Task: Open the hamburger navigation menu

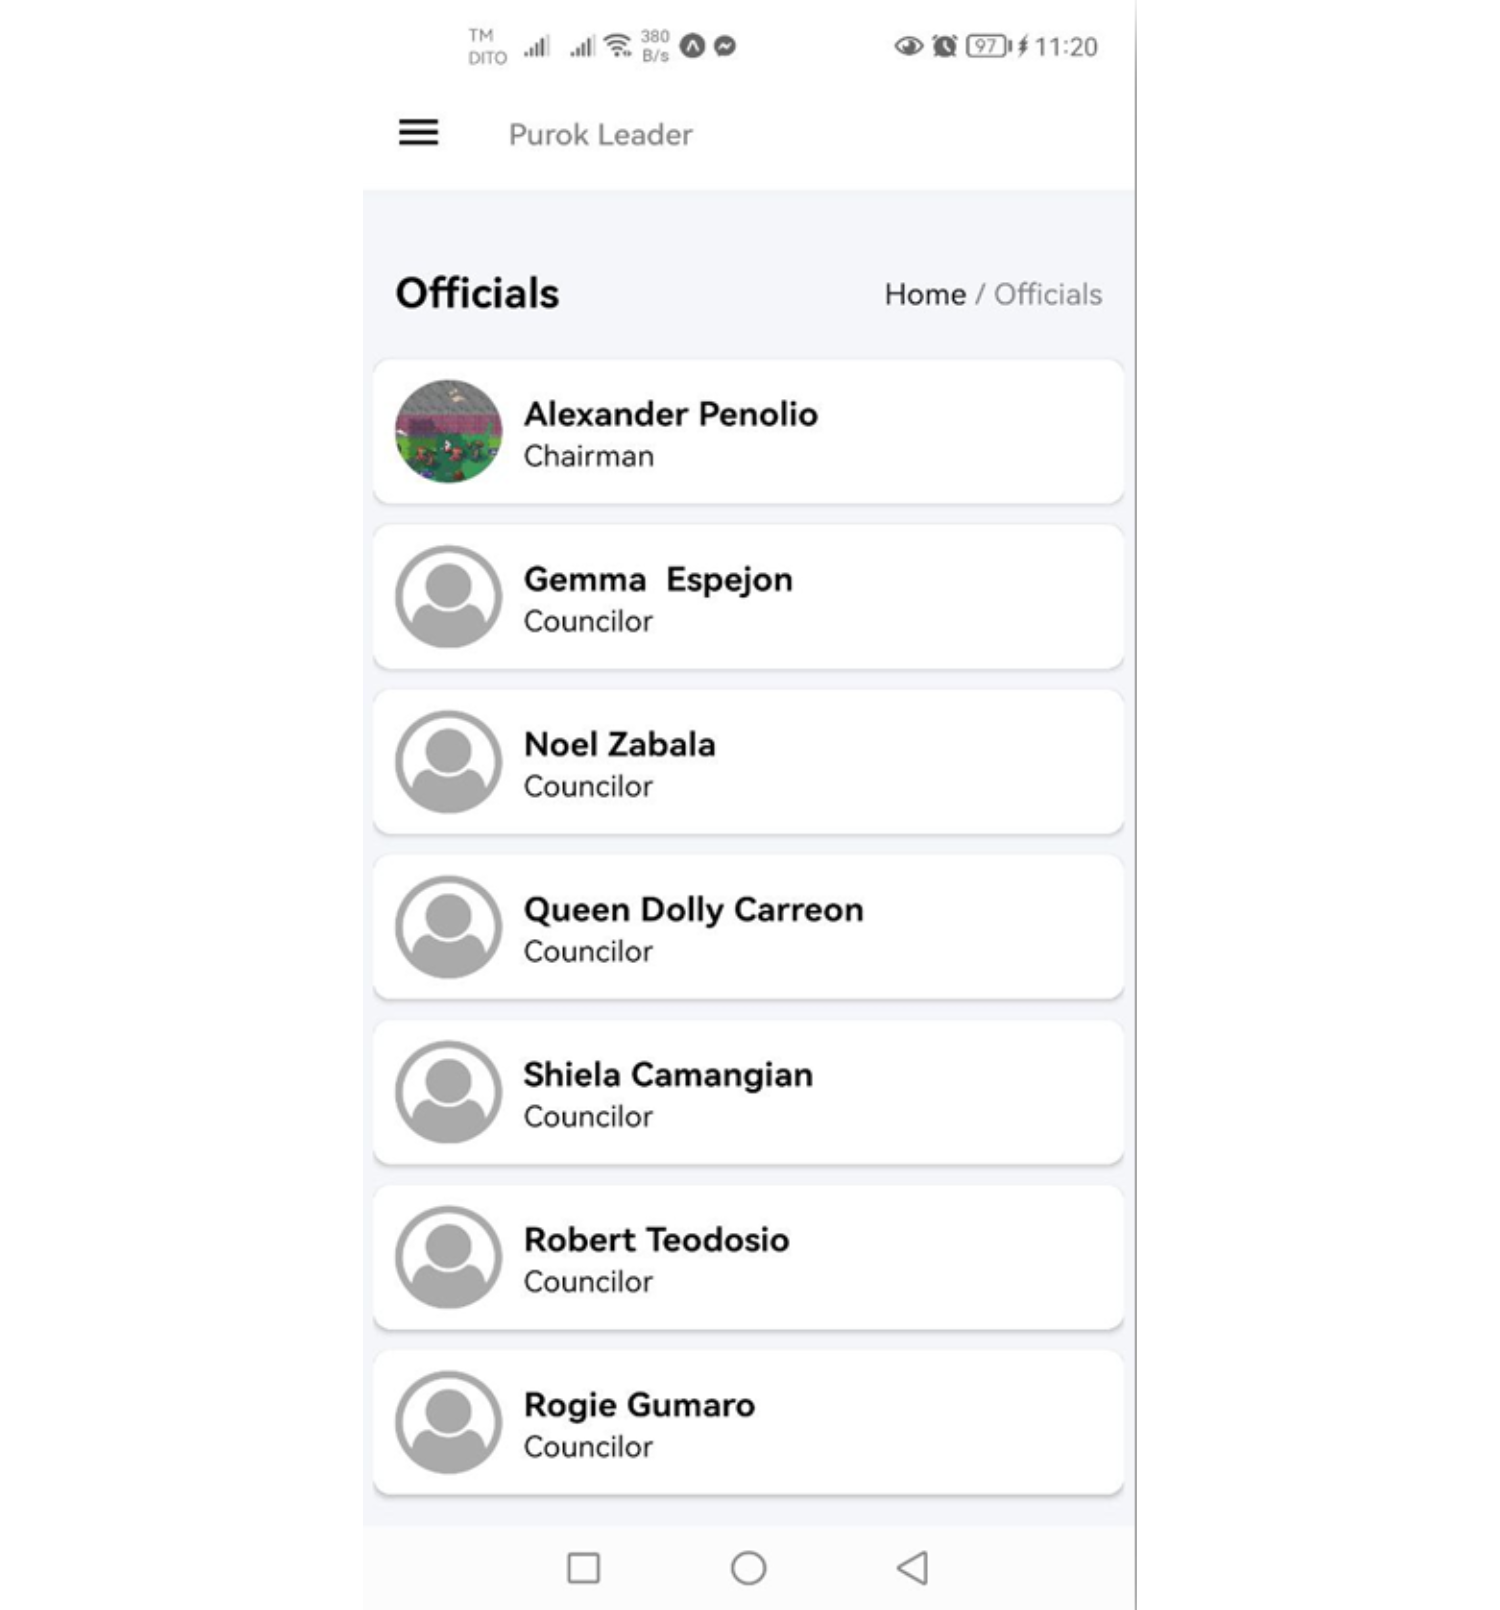Action: [418, 133]
